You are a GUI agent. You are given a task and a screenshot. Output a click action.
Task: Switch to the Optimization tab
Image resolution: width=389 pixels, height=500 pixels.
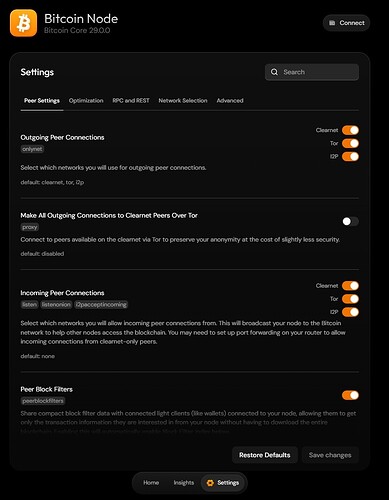tap(86, 101)
